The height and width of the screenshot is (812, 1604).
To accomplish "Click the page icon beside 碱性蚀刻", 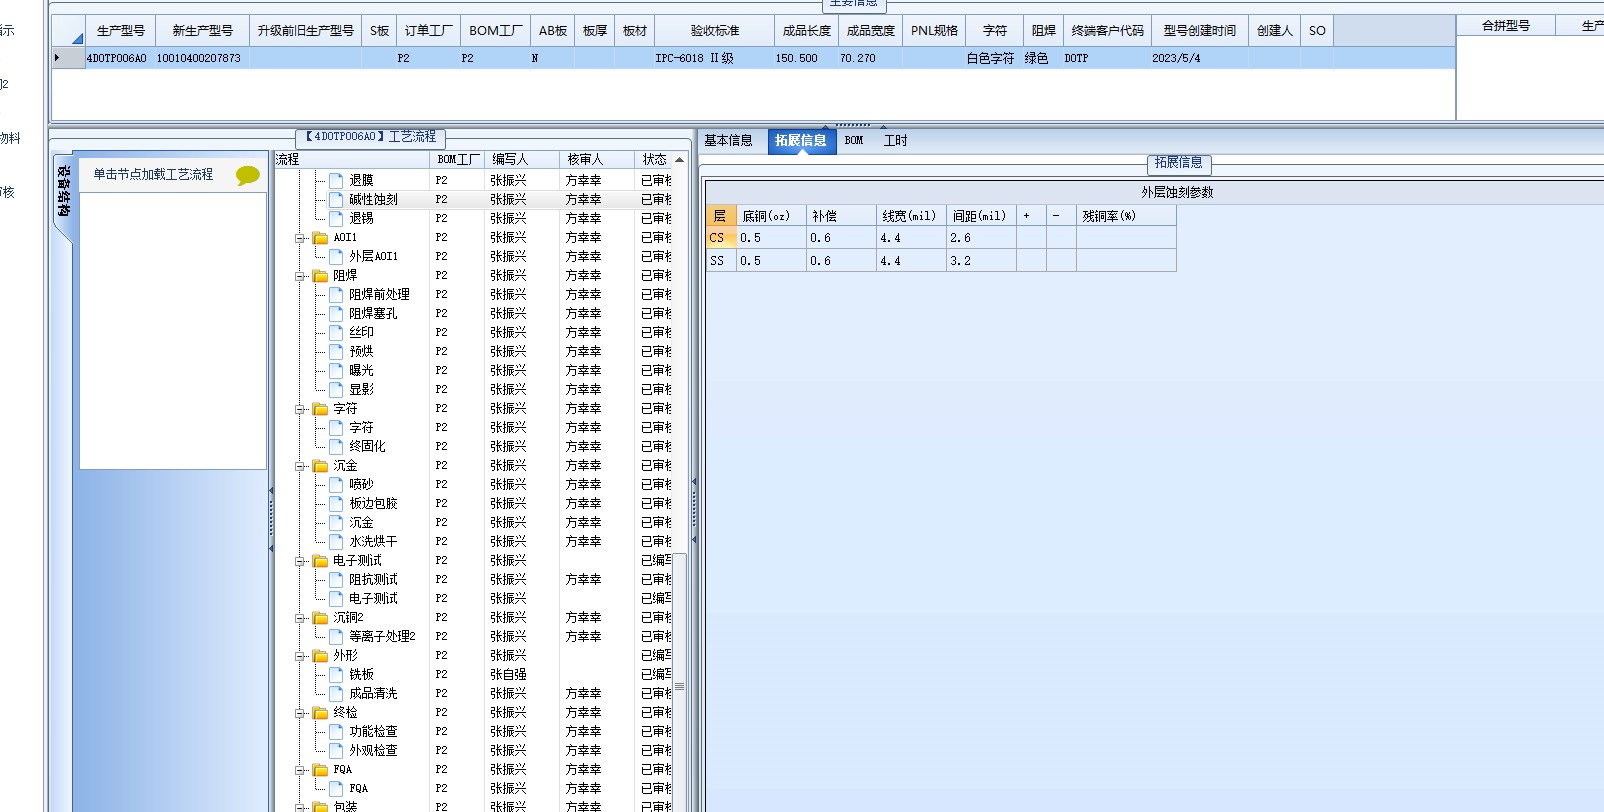I will click(x=336, y=199).
